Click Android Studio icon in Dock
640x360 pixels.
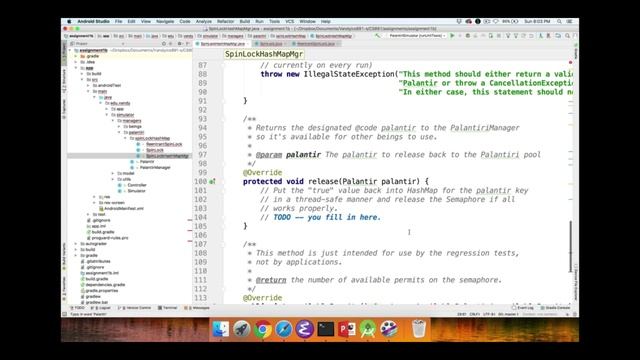[368, 329]
